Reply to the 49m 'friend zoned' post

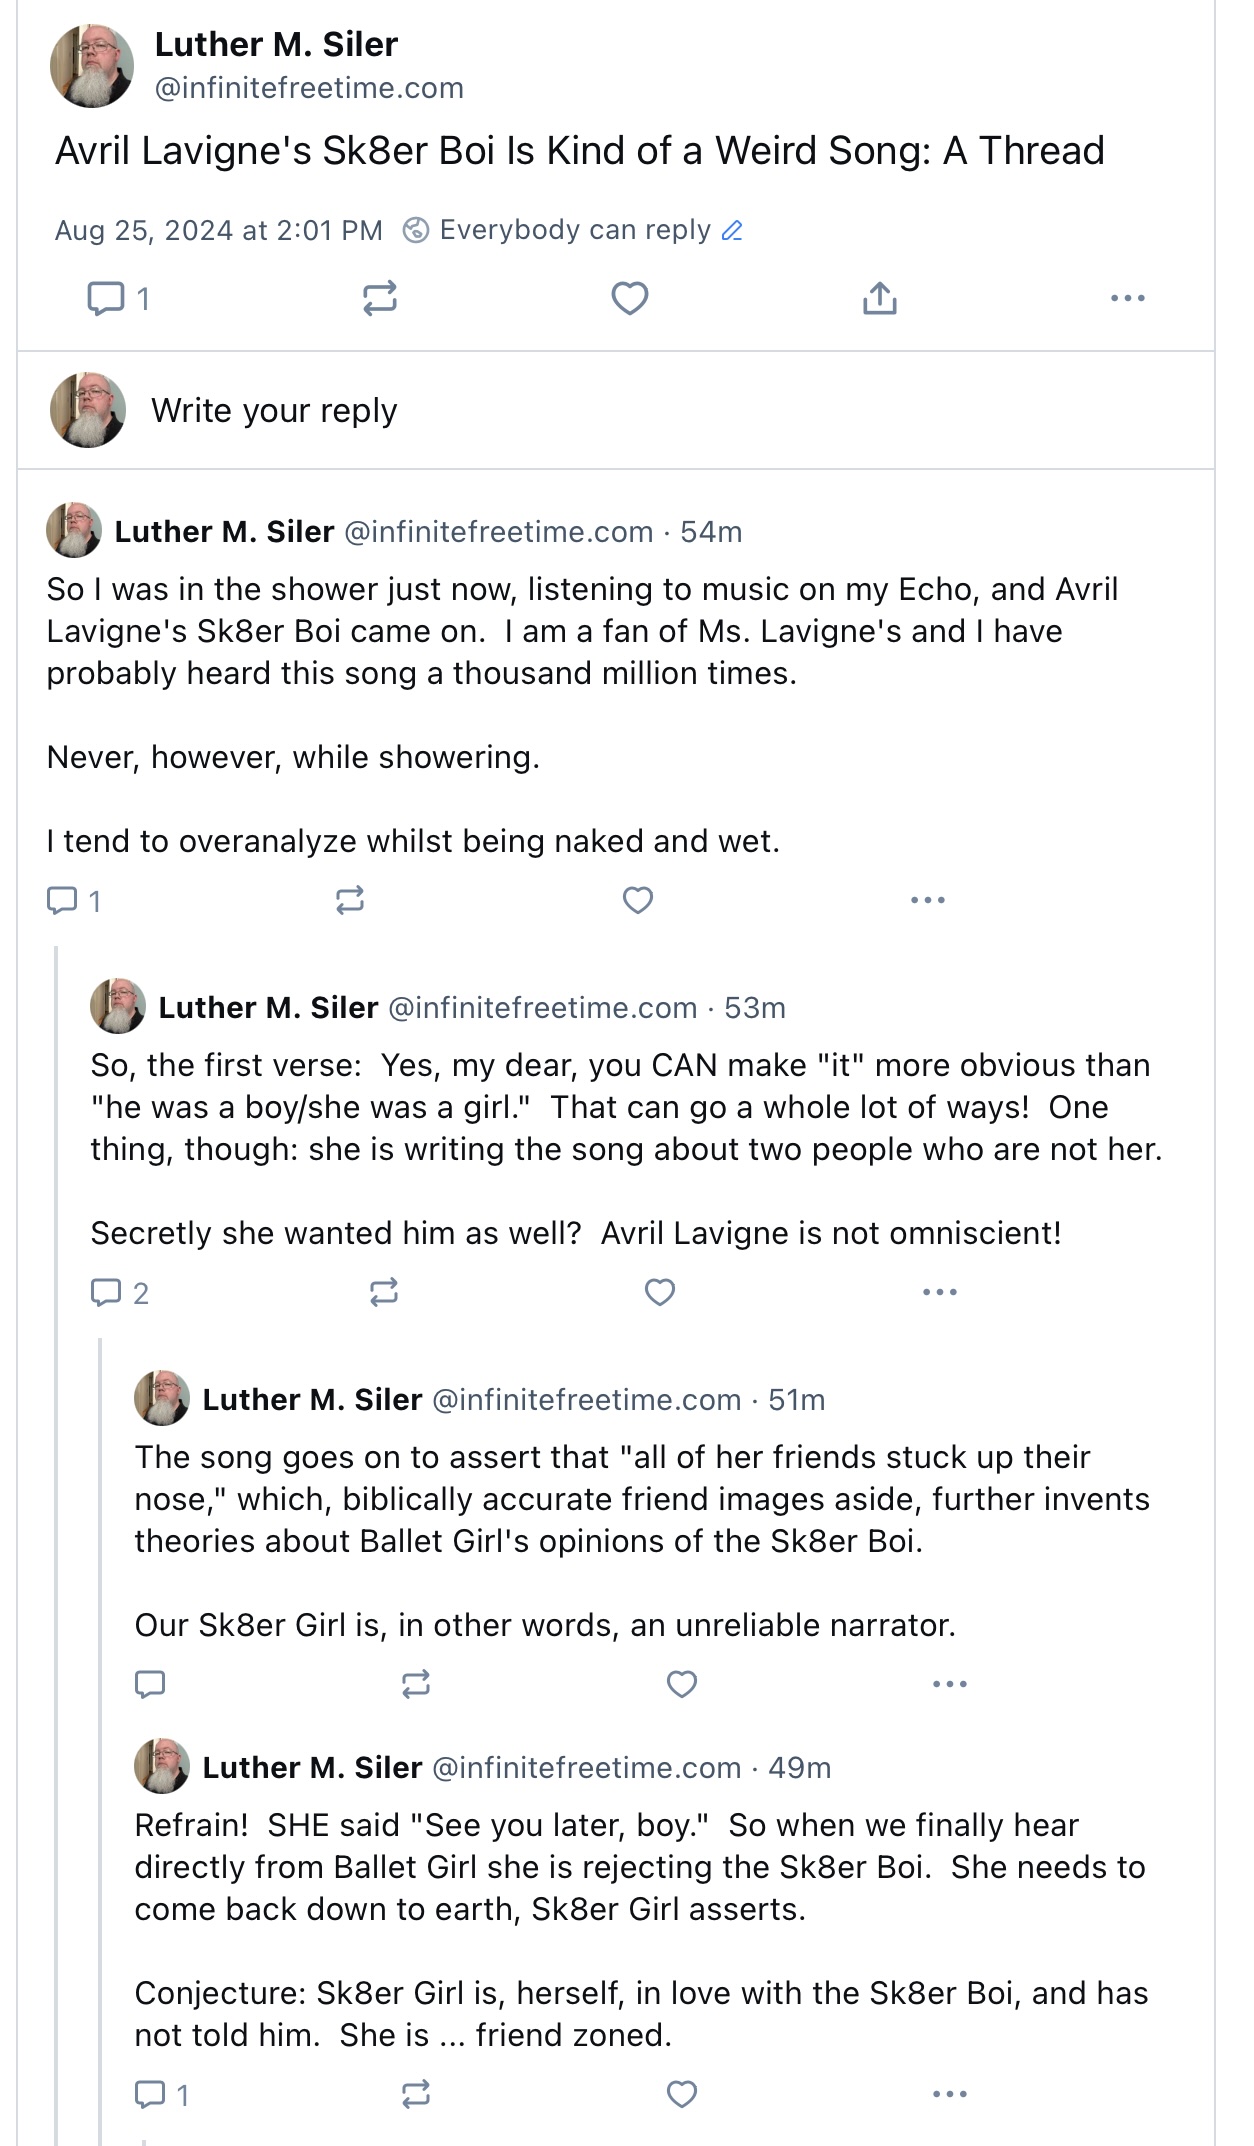(151, 2093)
